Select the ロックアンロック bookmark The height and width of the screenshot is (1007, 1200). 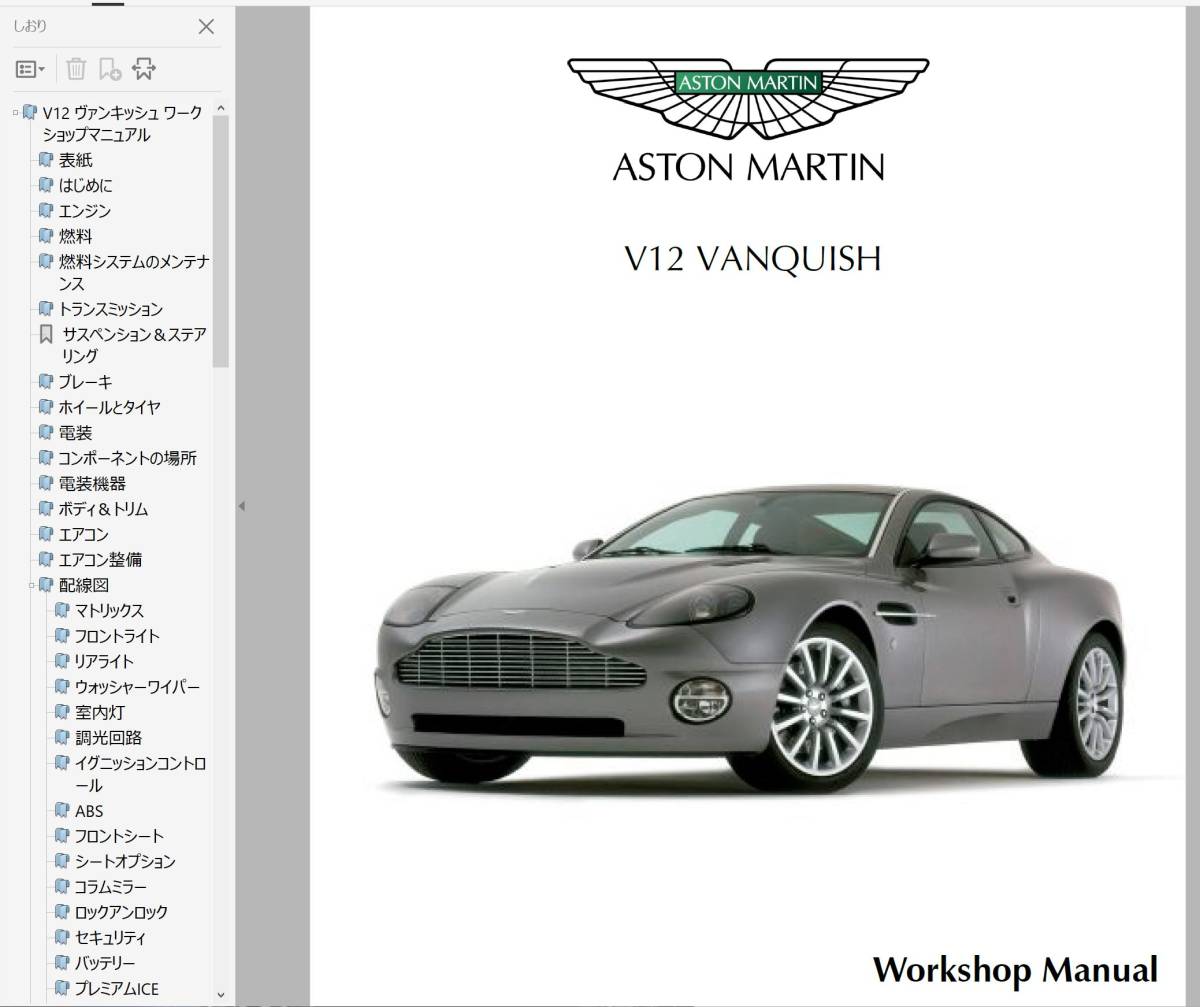click(121, 912)
